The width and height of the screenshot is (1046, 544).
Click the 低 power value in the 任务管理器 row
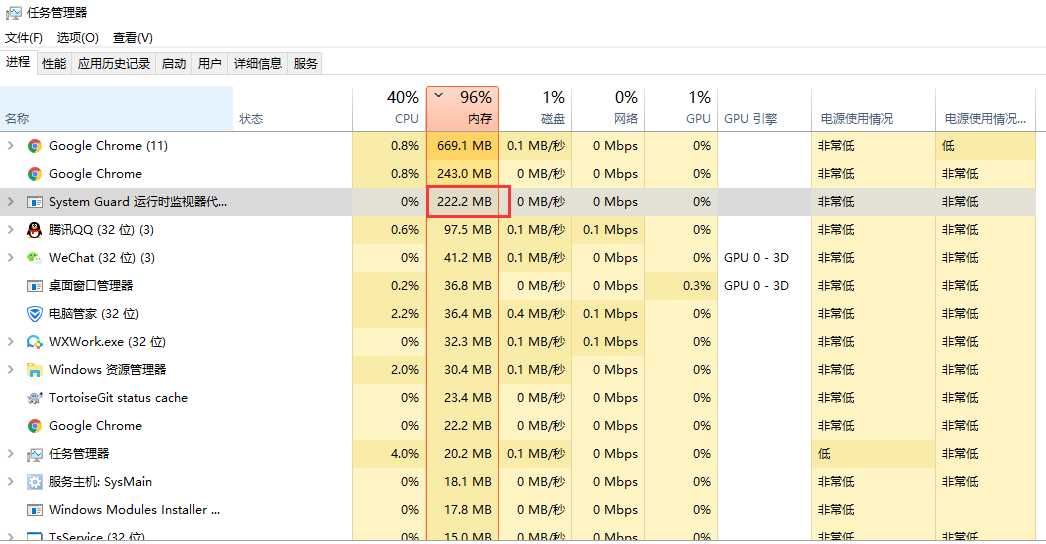point(825,454)
